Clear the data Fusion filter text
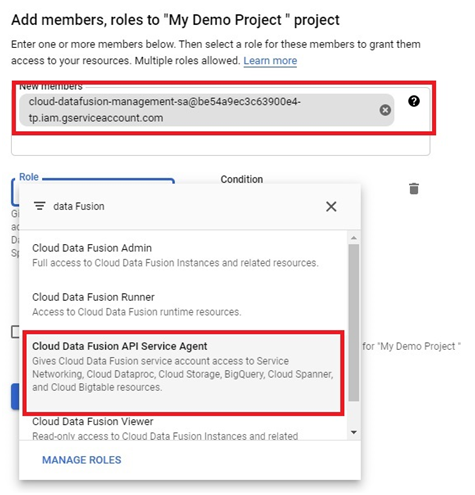 coord(331,206)
